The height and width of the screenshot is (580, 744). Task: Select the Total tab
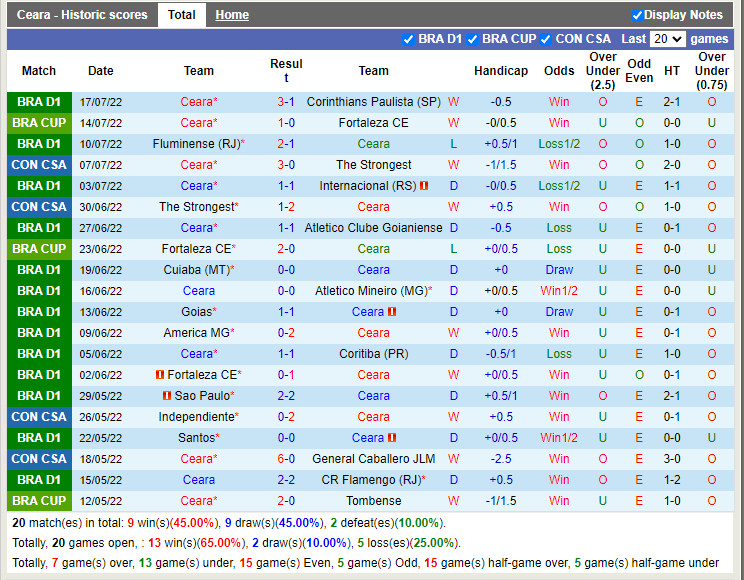[181, 15]
